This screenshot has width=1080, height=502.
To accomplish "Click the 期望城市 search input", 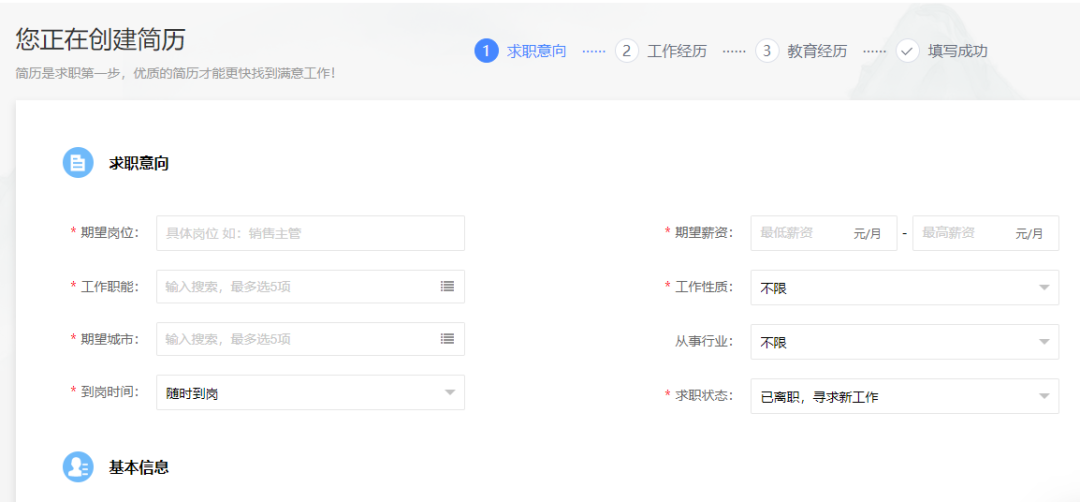I will point(295,339).
